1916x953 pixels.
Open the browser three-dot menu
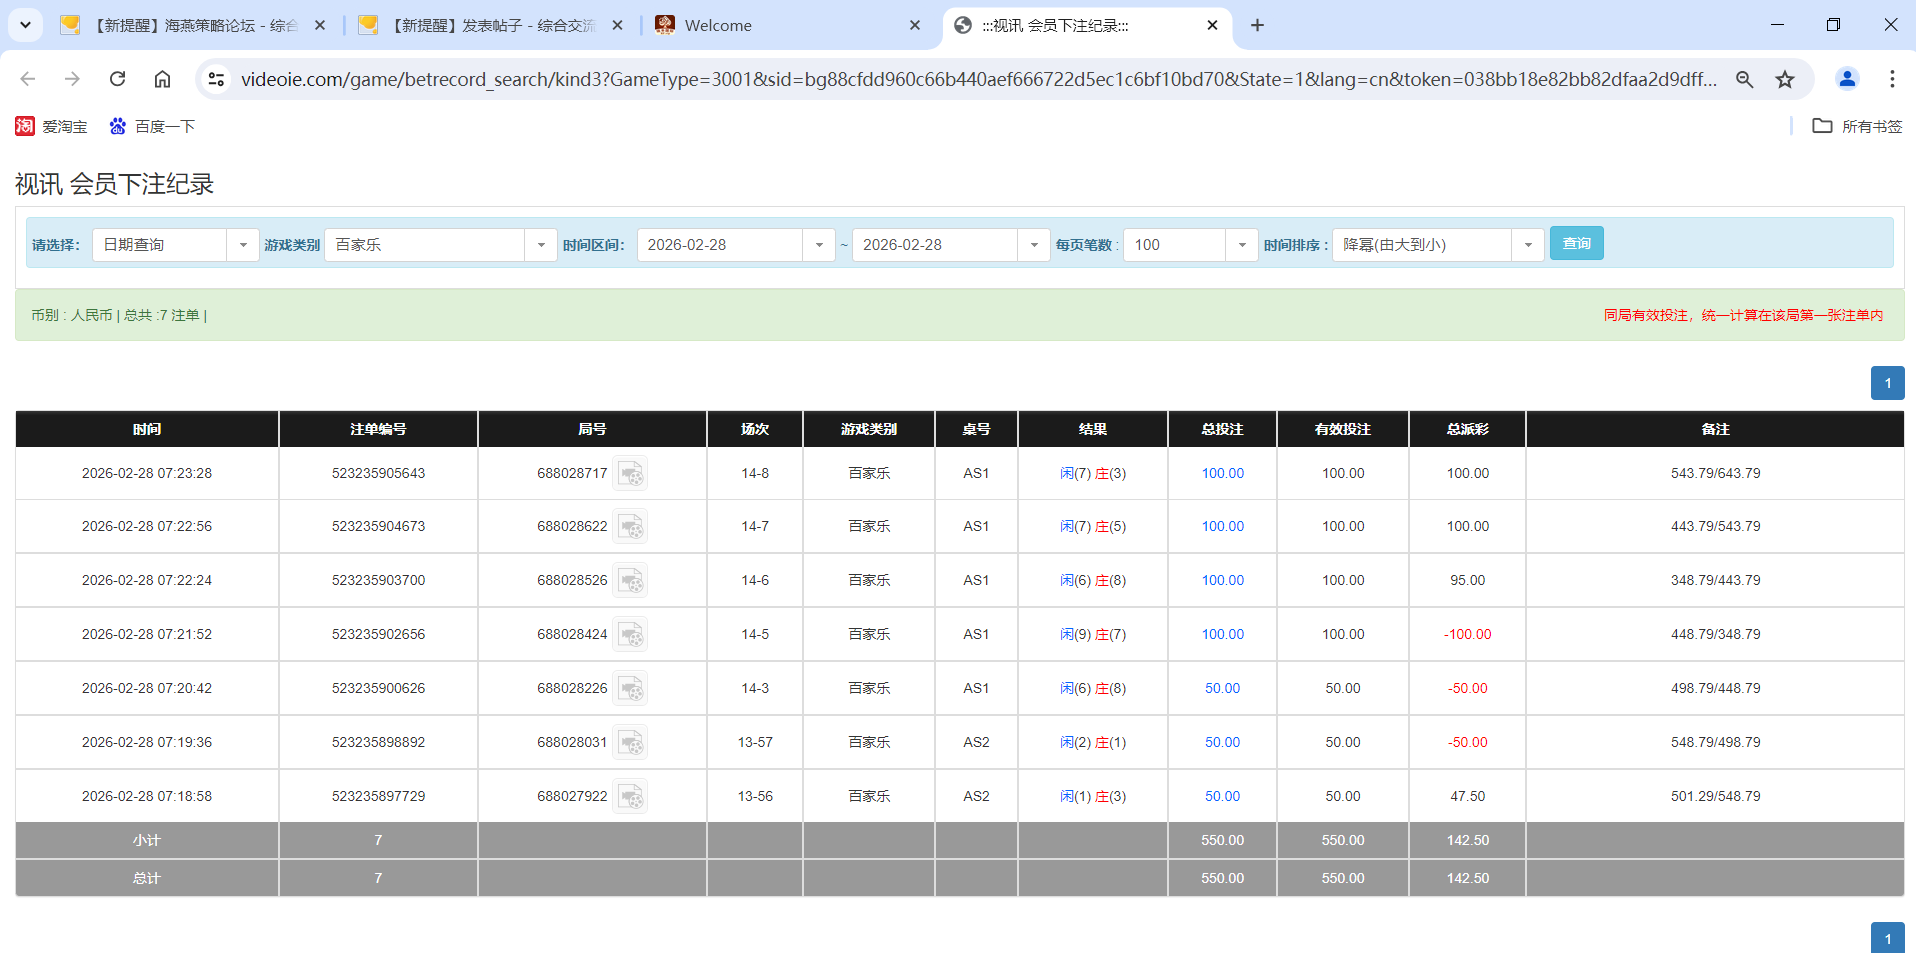1892,79
